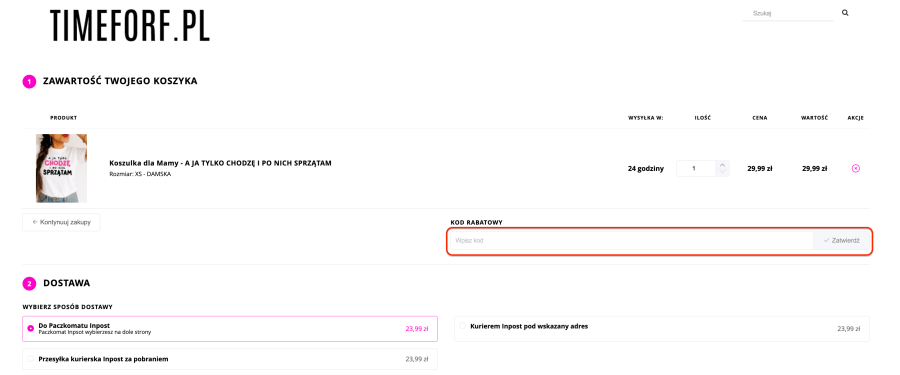Select Kurierem Inpost pod wskazany adres

point(662,328)
